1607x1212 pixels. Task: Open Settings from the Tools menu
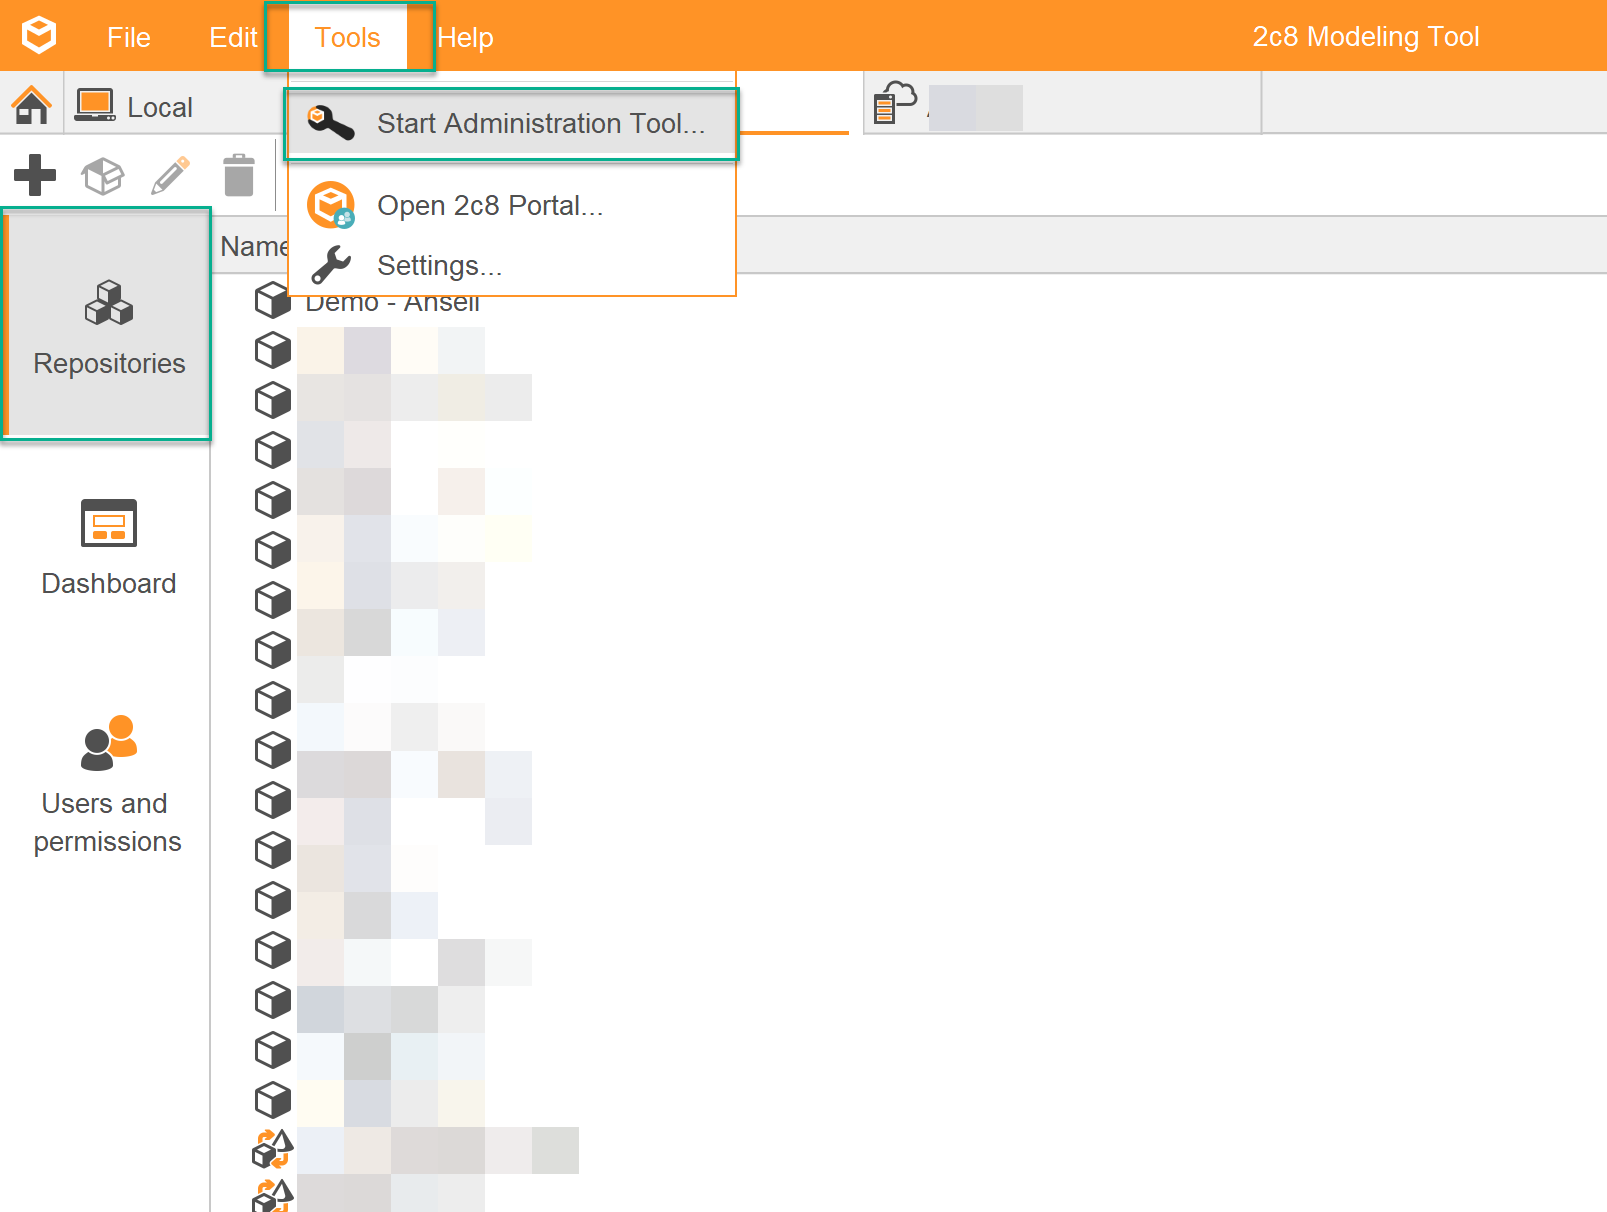click(x=440, y=265)
